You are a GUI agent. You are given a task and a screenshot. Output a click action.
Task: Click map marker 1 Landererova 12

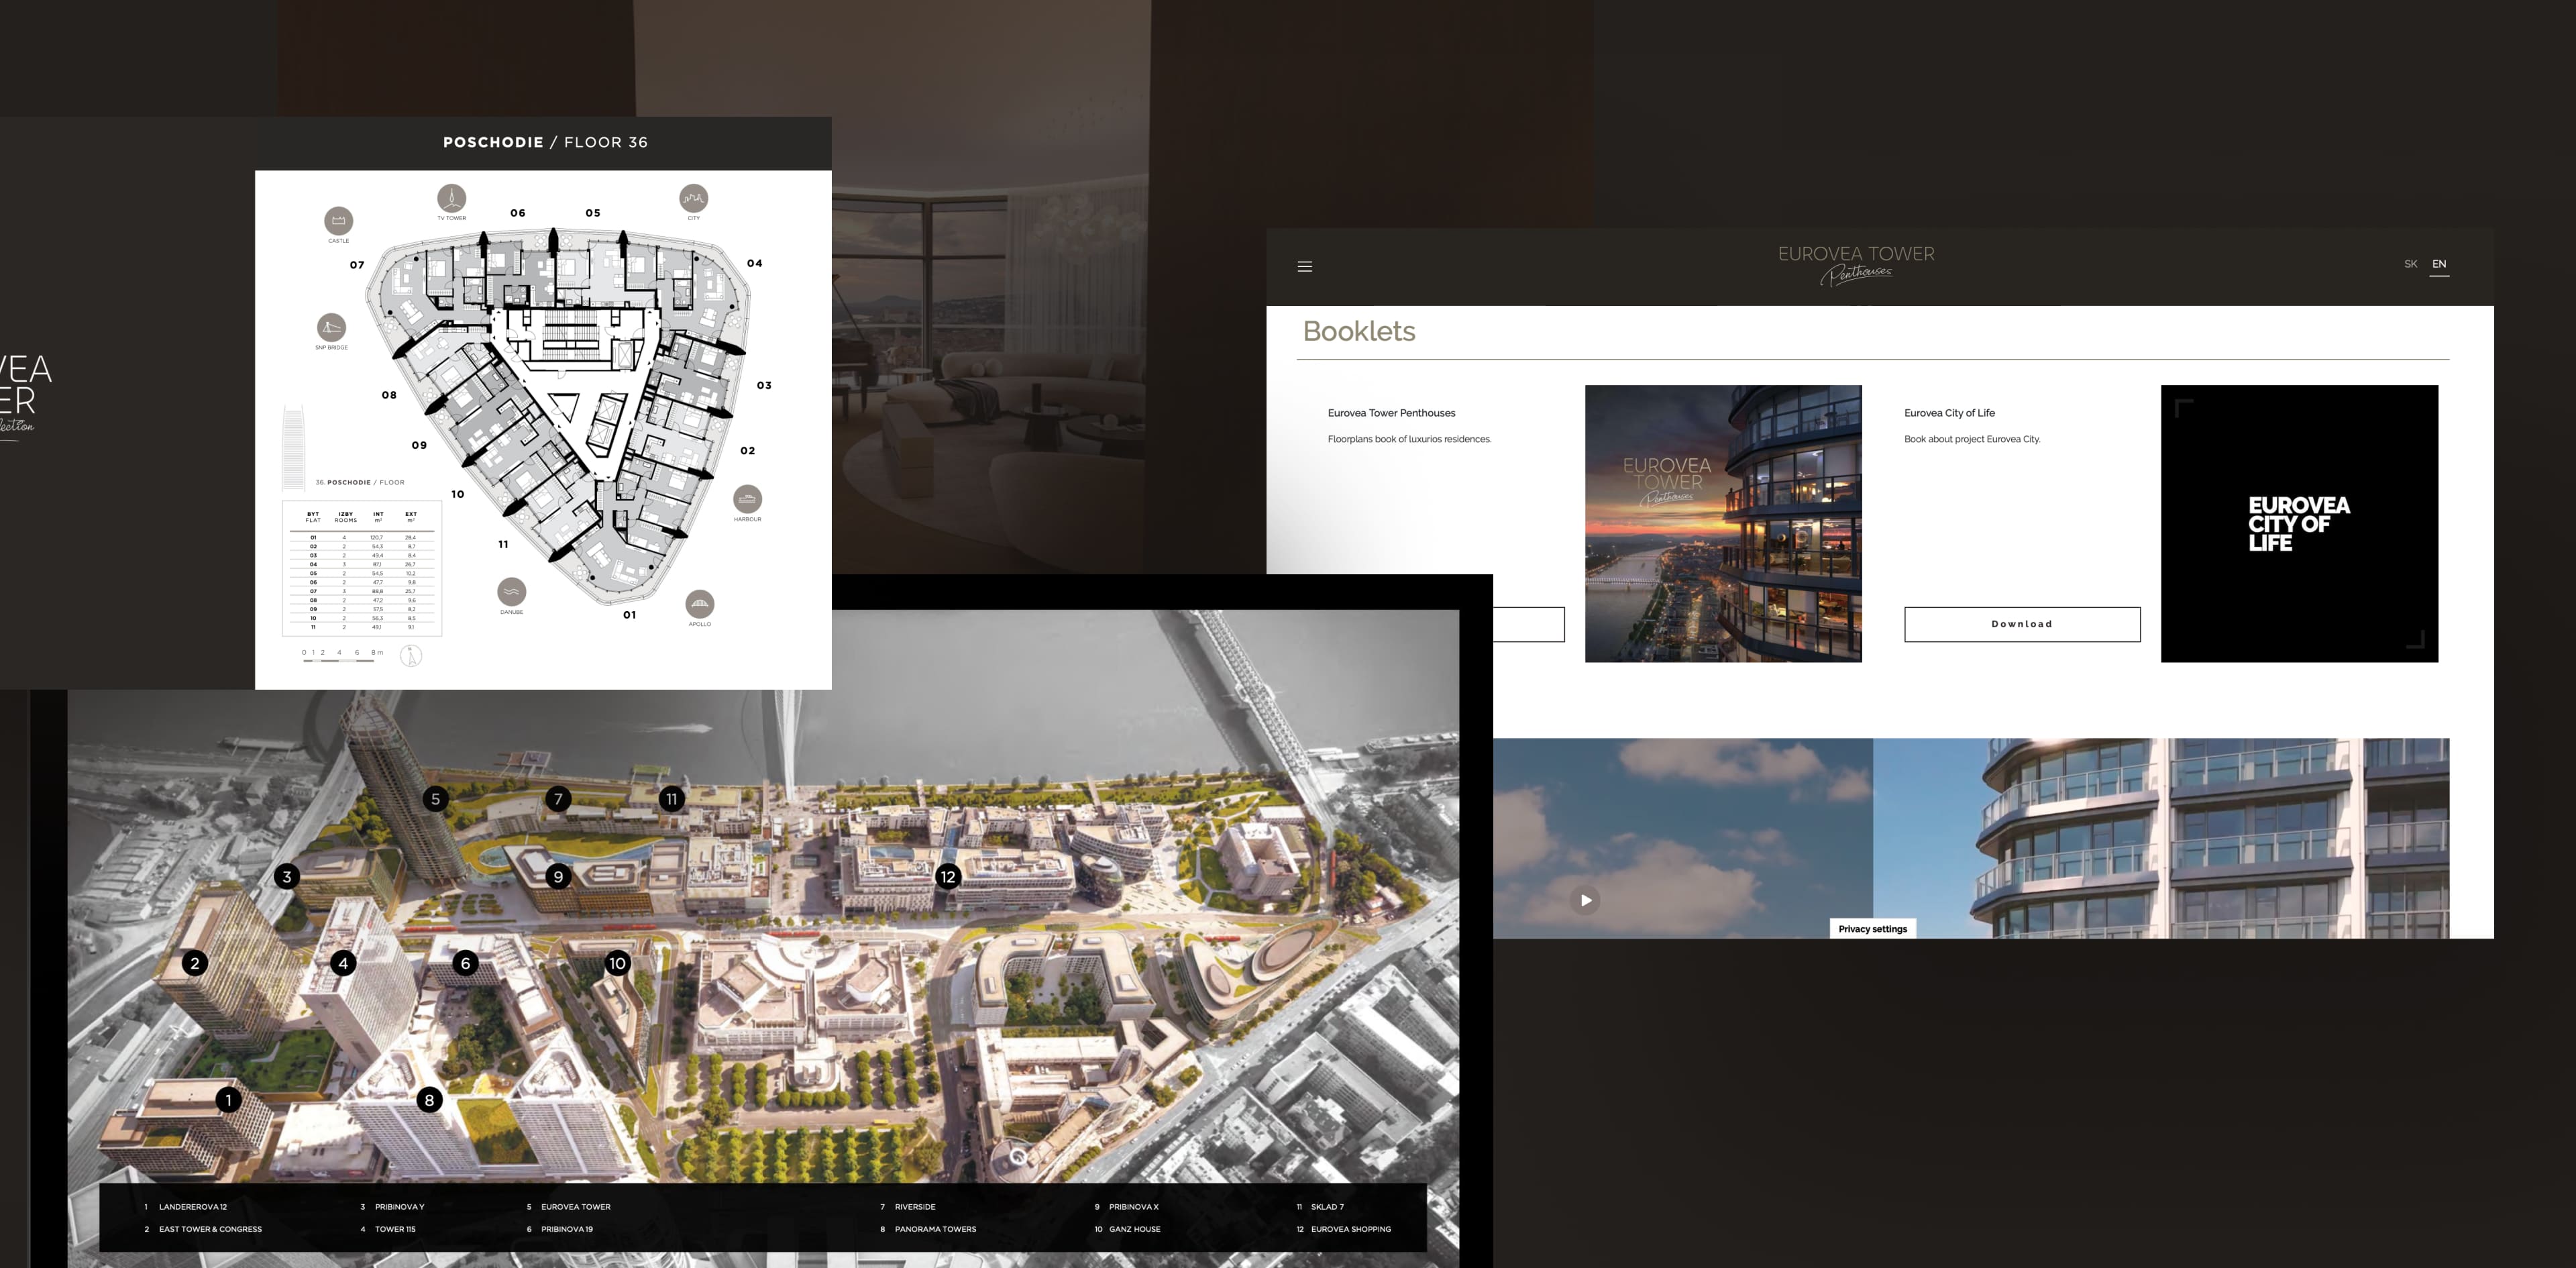coord(228,1100)
